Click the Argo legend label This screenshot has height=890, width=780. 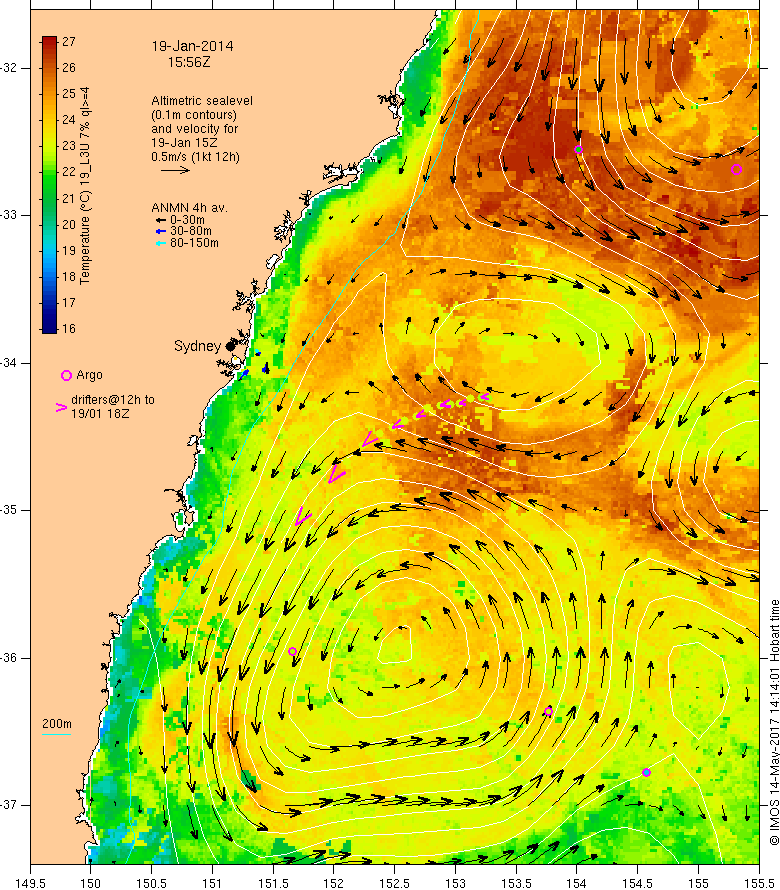point(89,375)
